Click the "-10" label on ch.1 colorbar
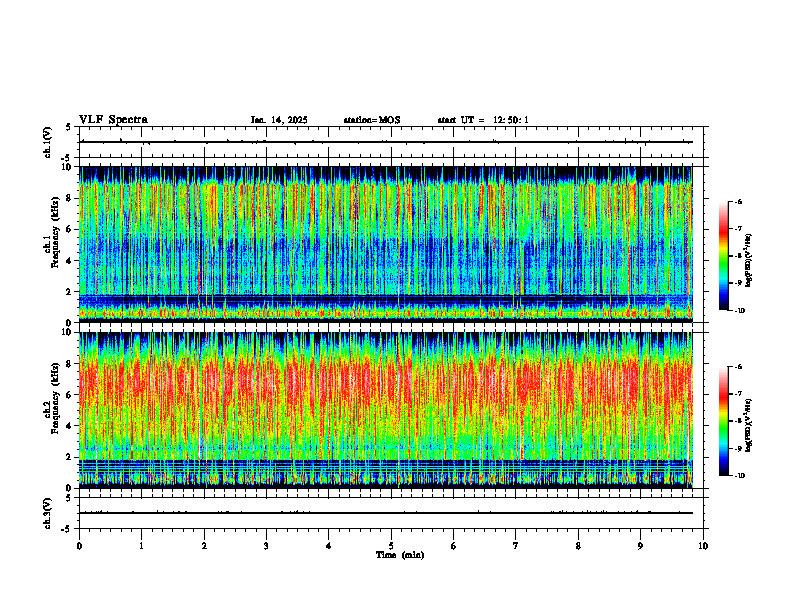The height and width of the screenshot is (612, 792). pyautogui.click(x=739, y=311)
